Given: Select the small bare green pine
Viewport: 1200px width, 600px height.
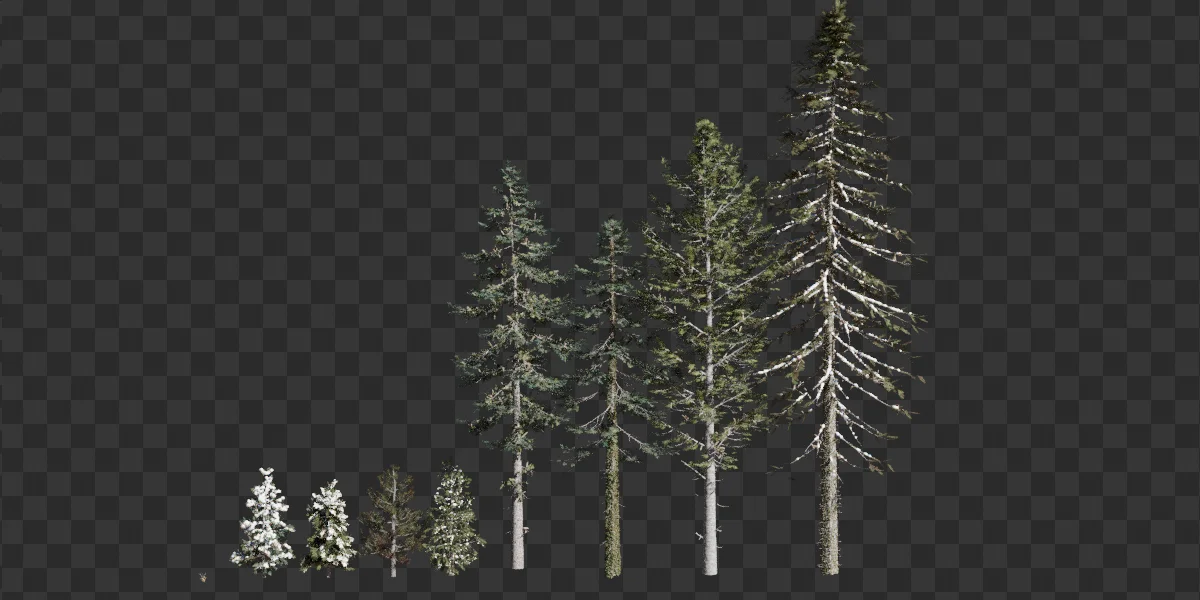Looking at the screenshot, I should [395, 520].
